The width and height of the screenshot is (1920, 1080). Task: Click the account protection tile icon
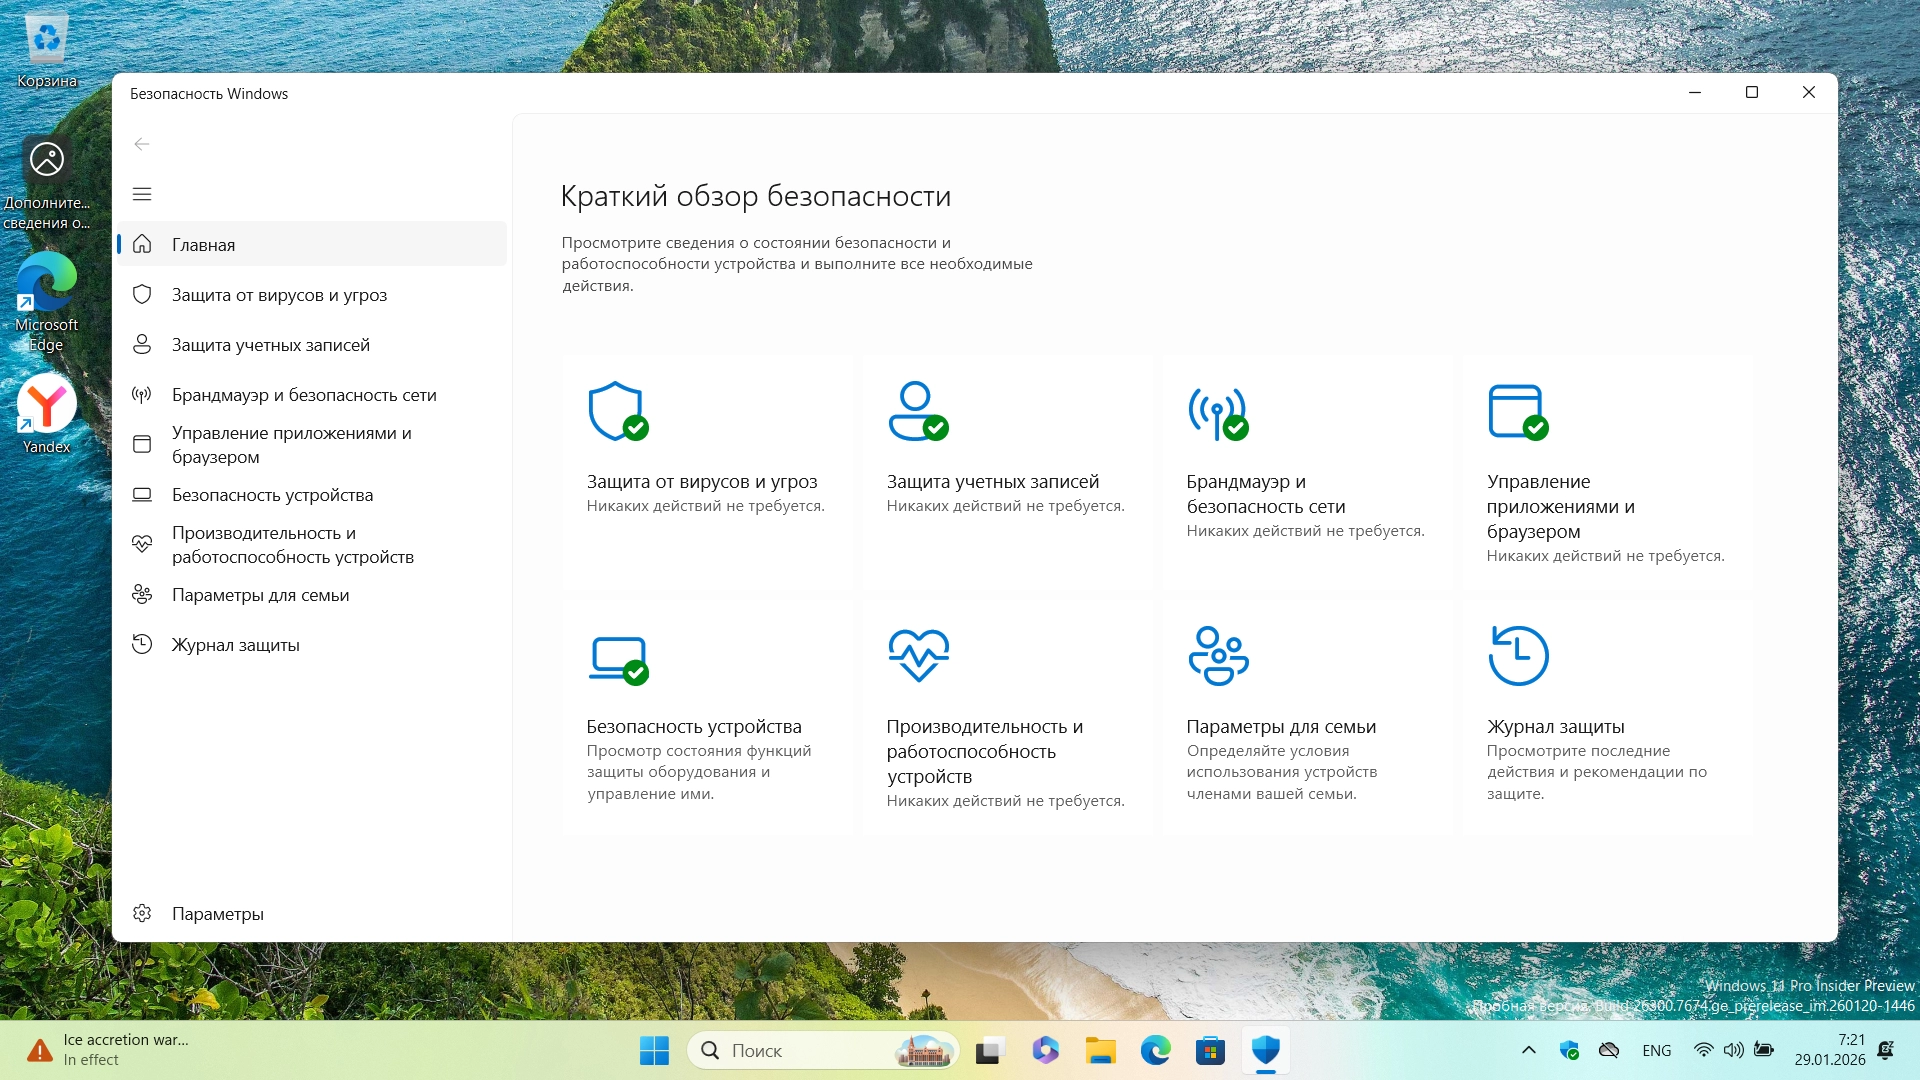917,411
